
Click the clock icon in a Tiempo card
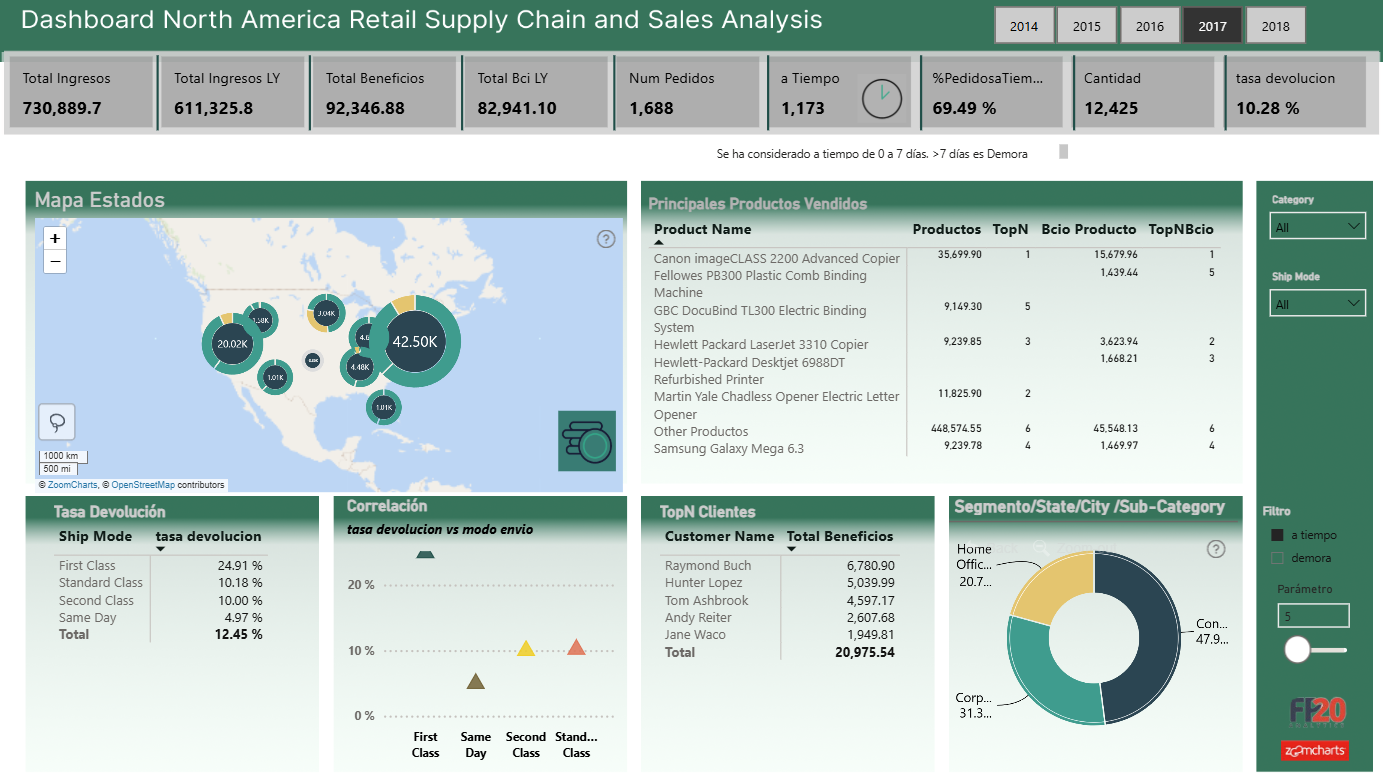coord(882,98)
